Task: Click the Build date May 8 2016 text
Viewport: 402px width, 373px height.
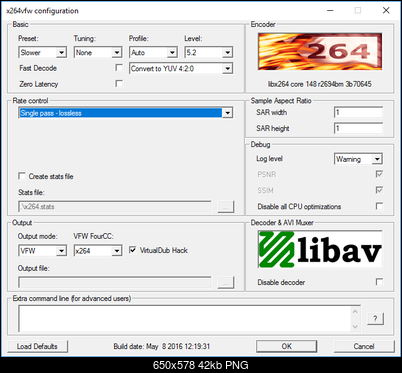Action: click(x=162, y=346)
